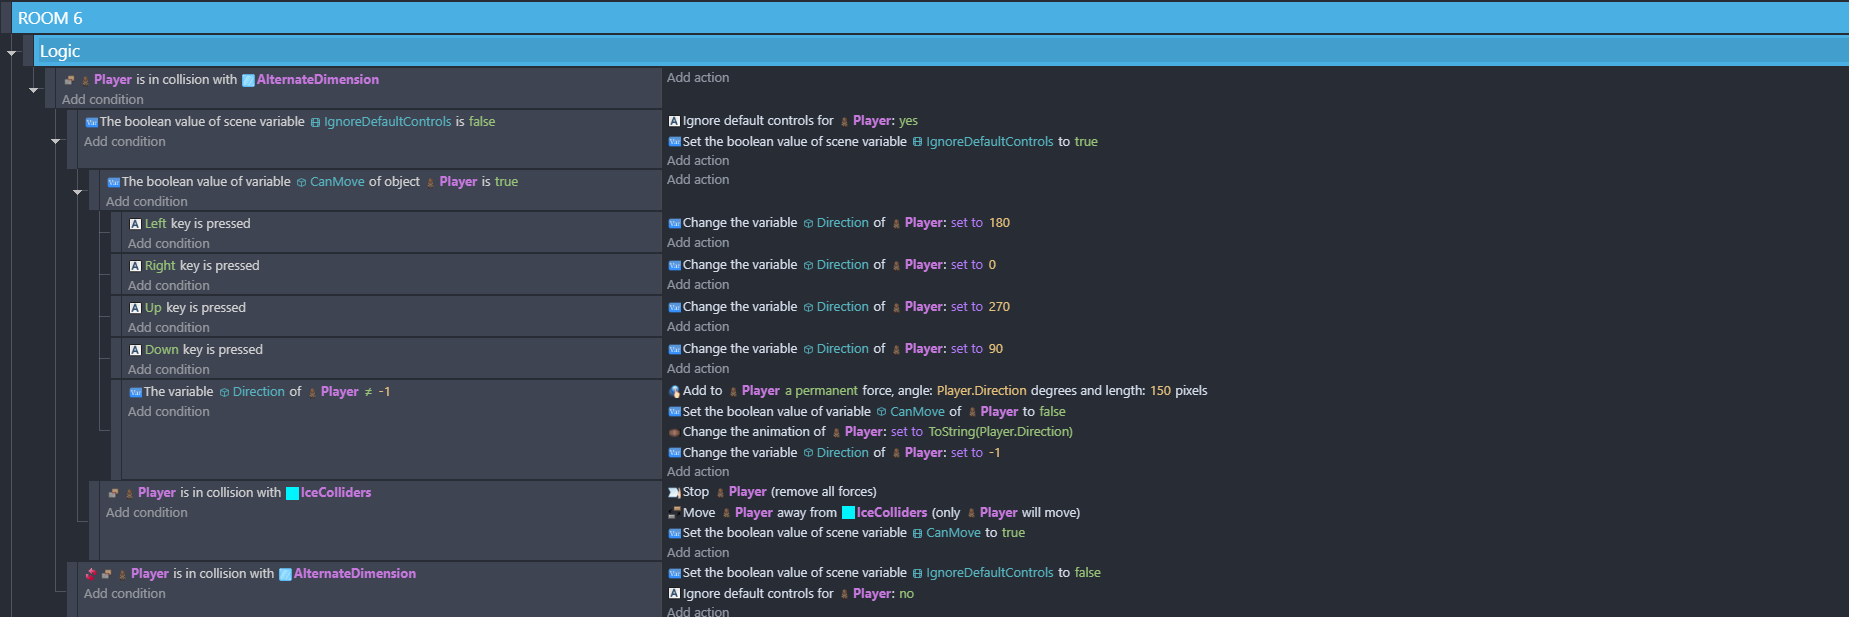The height and width of the screenshot is (617, 1849).
Task: Click keyboard icon of Ignore default controls no action
Action: pos(674,594)
